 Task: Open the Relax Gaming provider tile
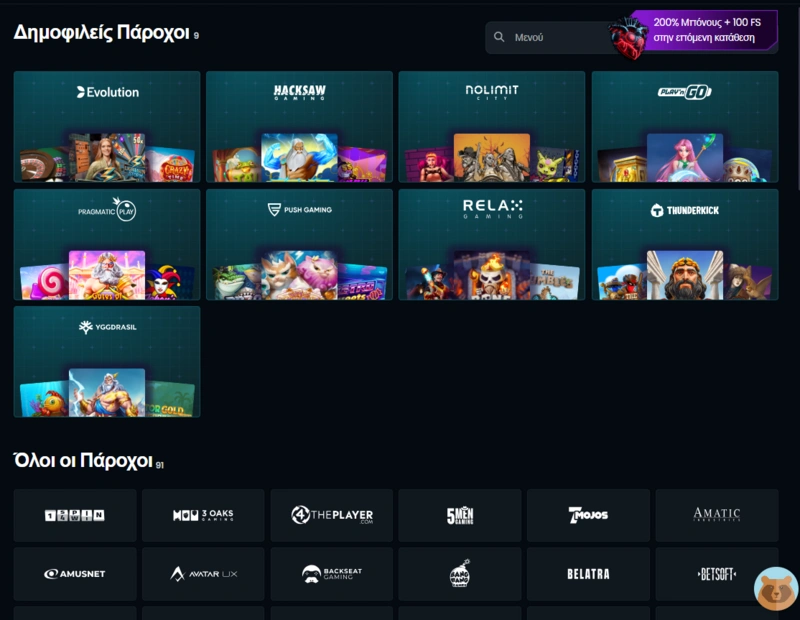pyautogui.click(x=491, y=243)
